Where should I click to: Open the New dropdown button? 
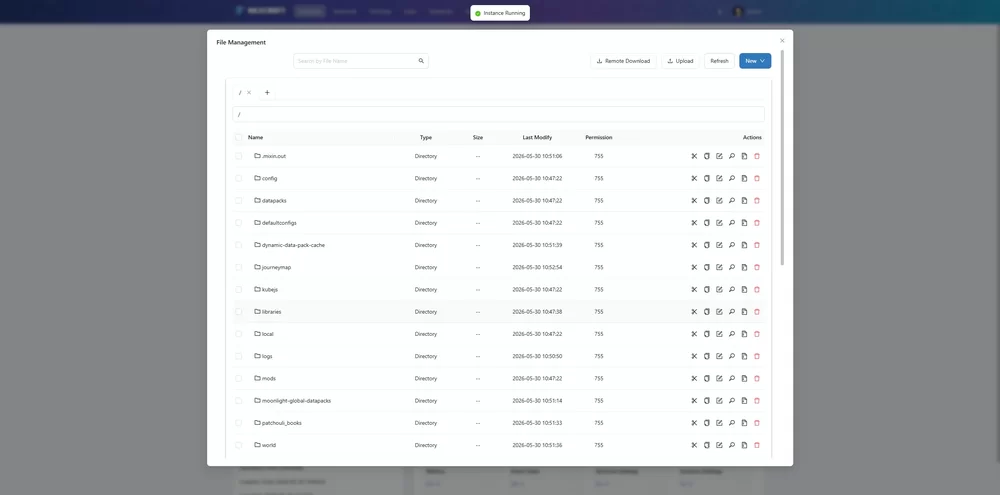[x=755, y=61]
